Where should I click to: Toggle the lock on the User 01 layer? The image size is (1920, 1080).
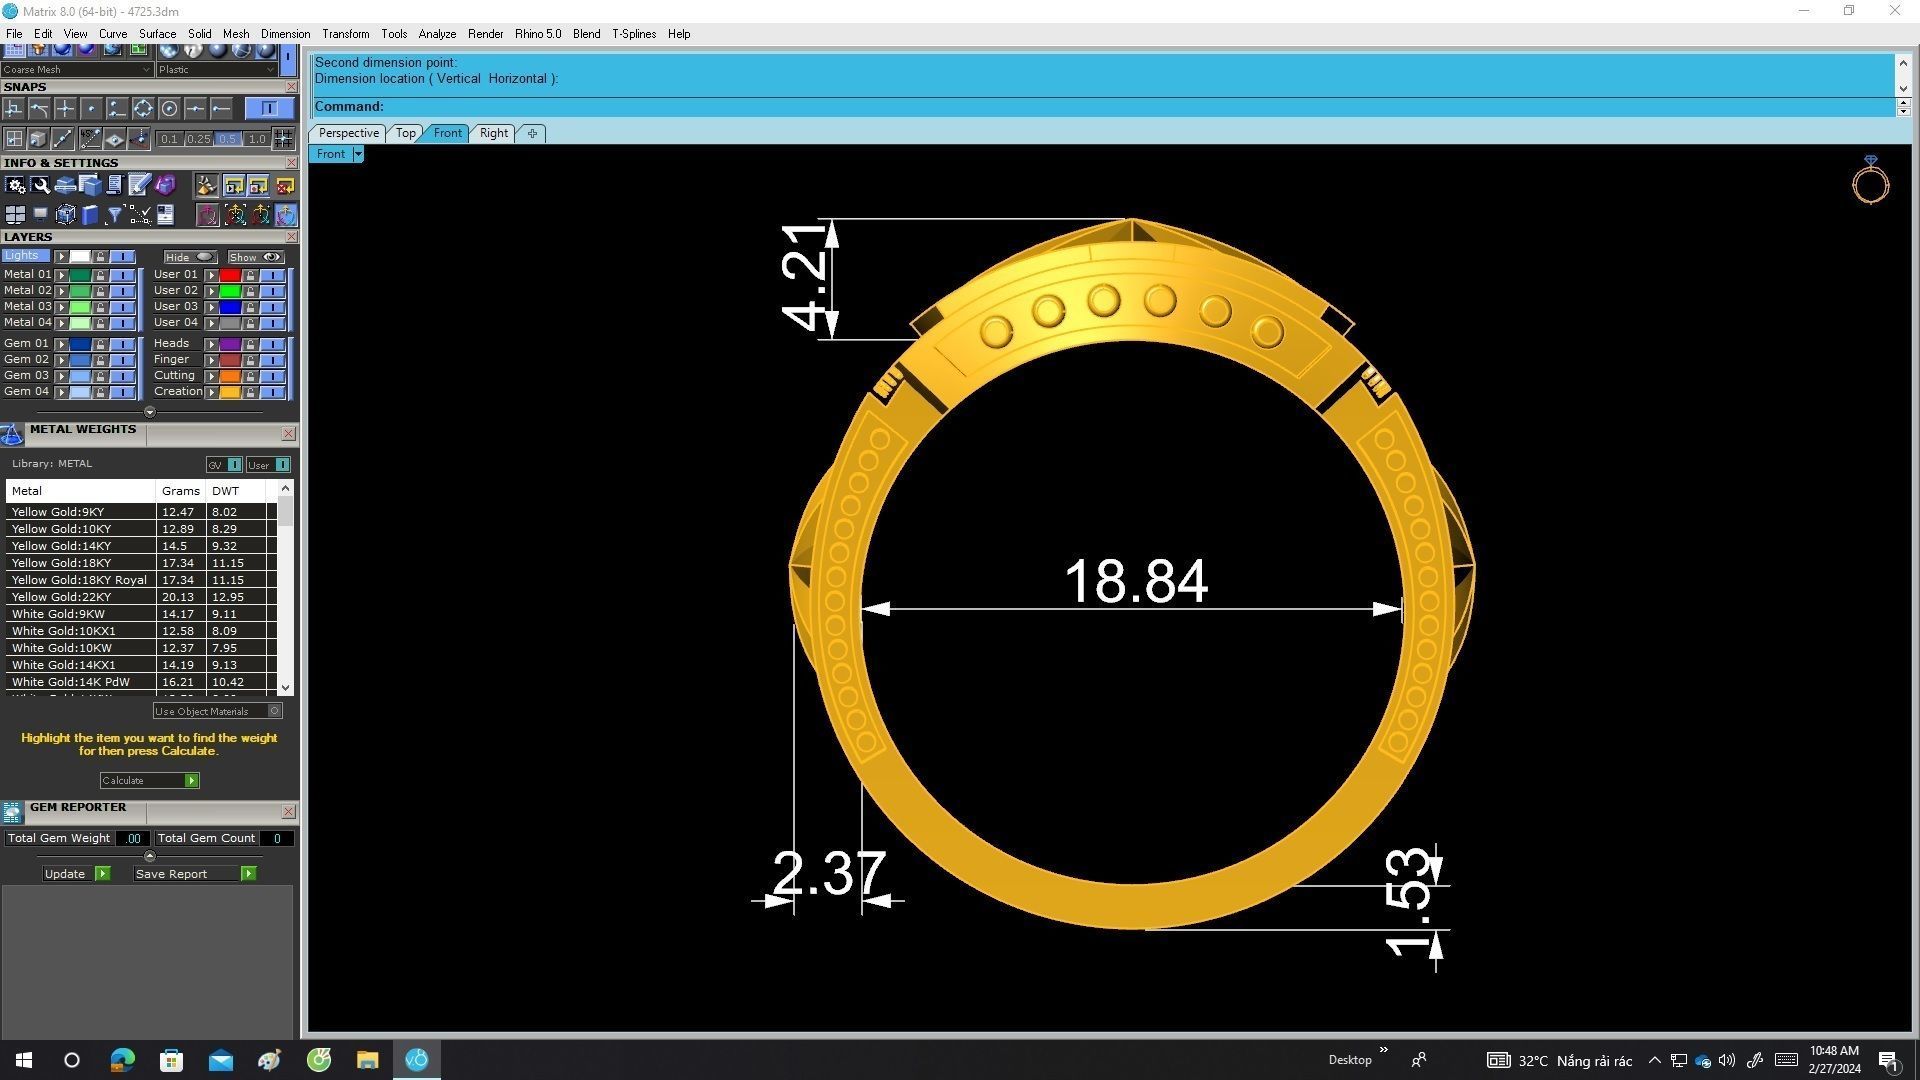tap(250, 275)
